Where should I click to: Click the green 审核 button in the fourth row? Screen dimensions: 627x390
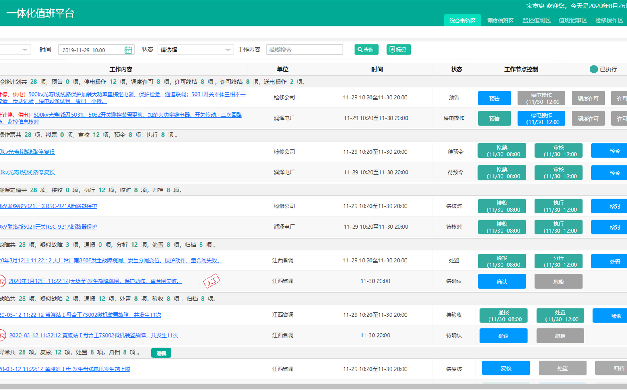pyautogui.click(x=559, y=173)
